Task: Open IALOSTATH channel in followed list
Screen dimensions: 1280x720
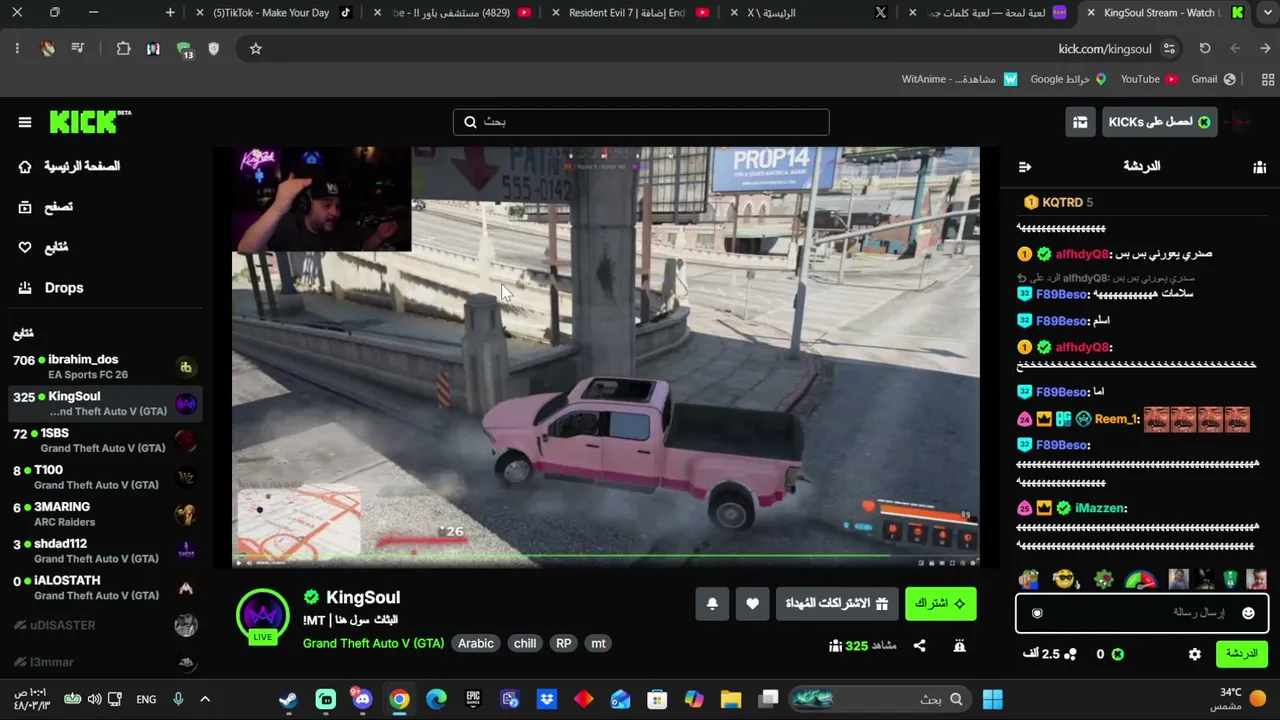Action: pyautogui.click(x=104, y=588)
